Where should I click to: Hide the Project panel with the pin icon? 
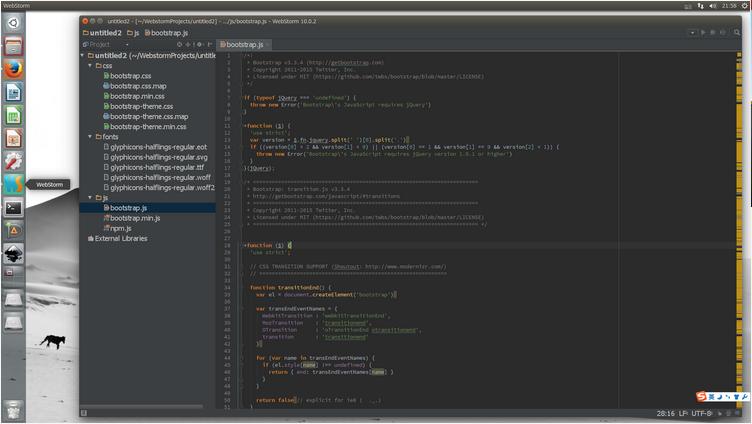click(210, 45)
